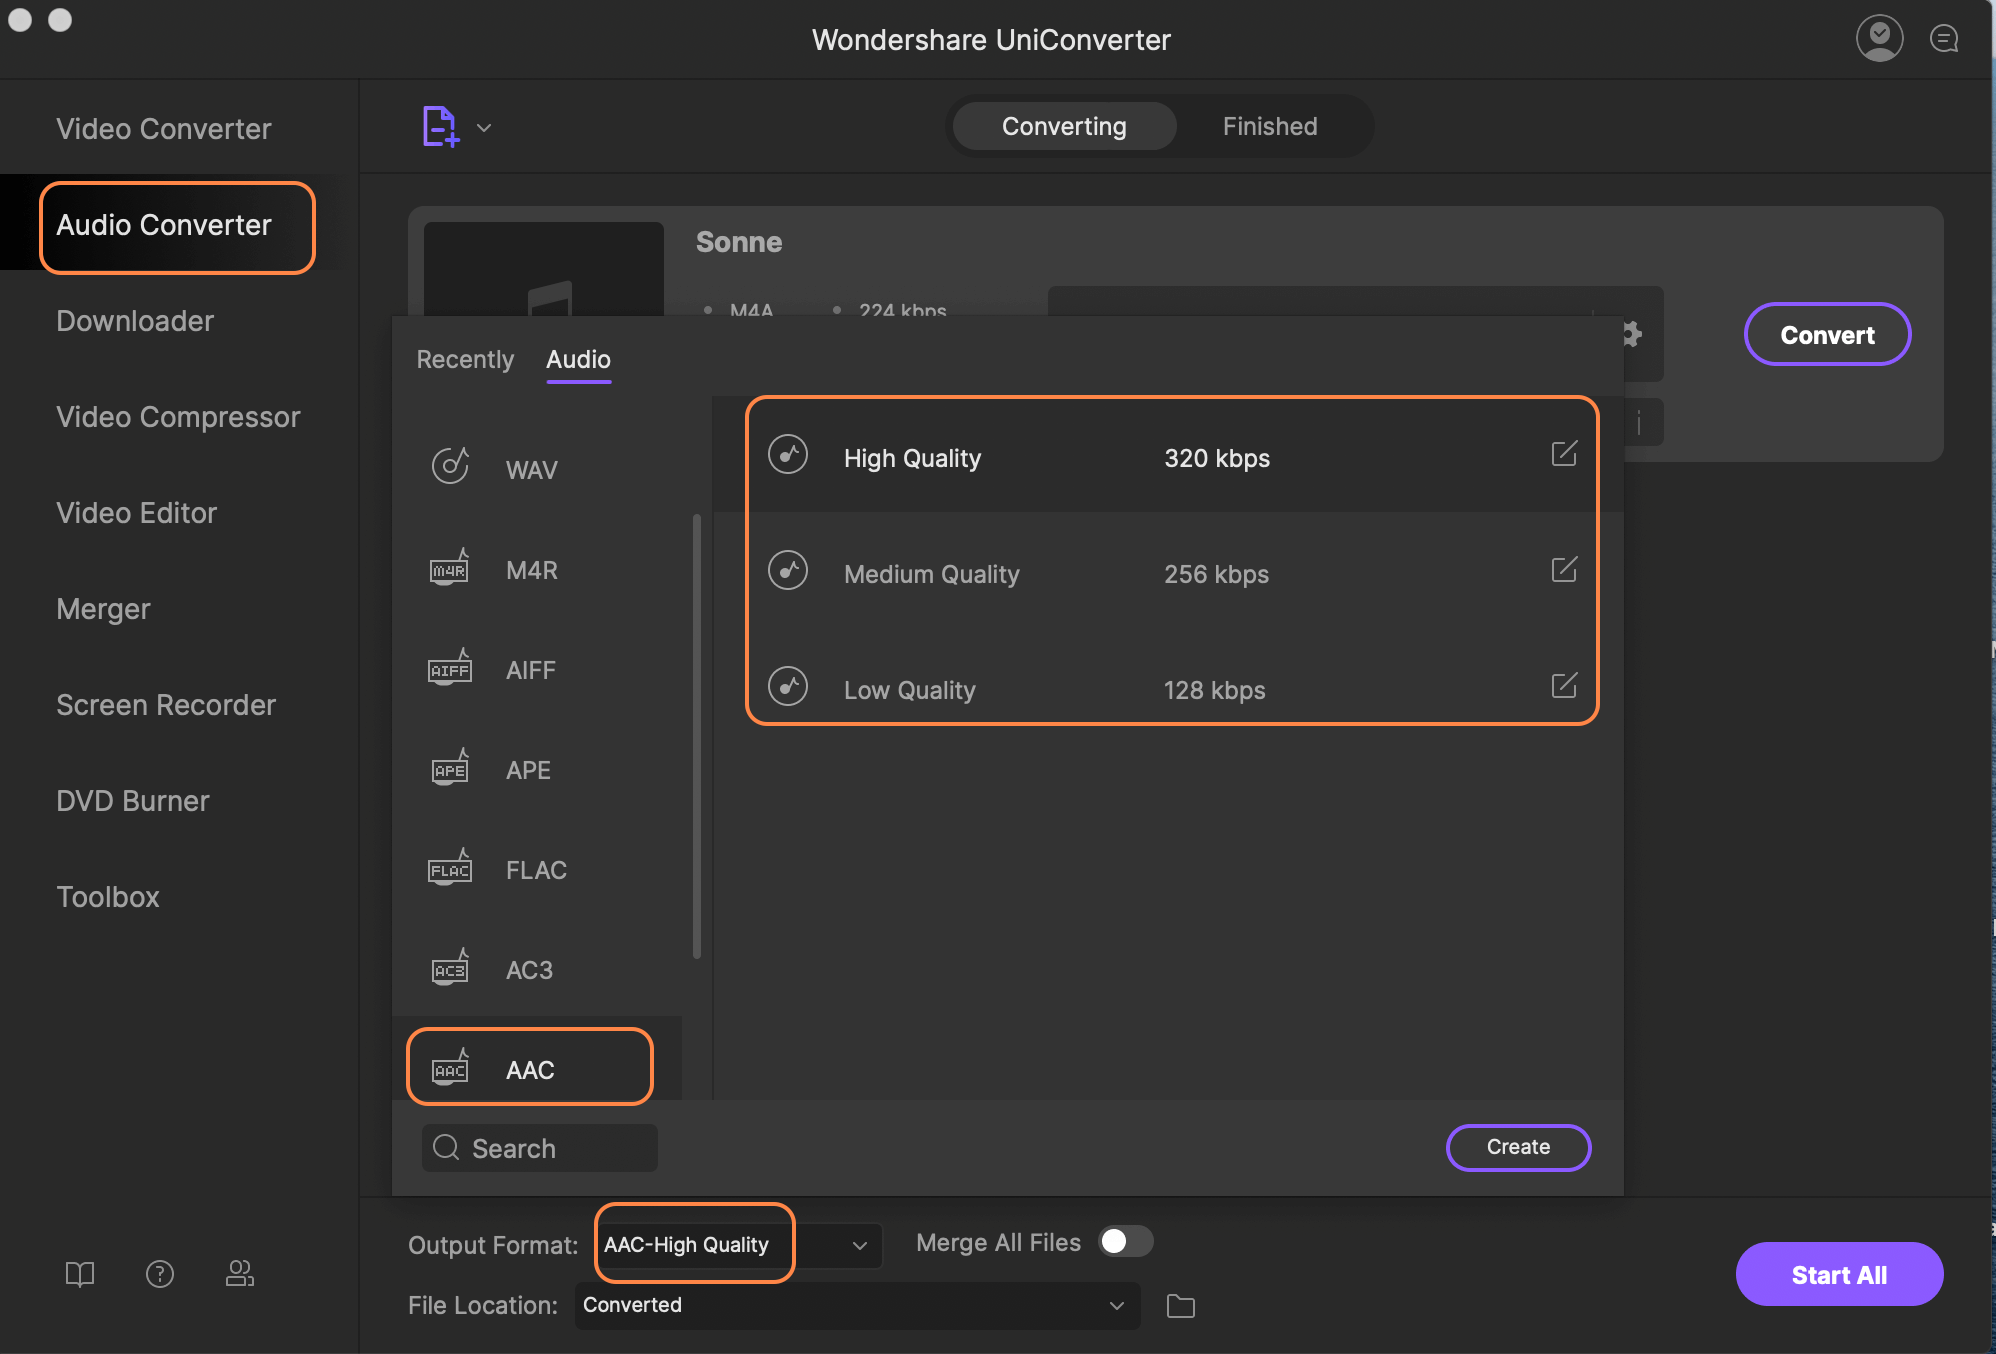The height and width of the screenshot is (1354, 1996).
Task: Switch to the Audio tab
Action: point(579,358)
